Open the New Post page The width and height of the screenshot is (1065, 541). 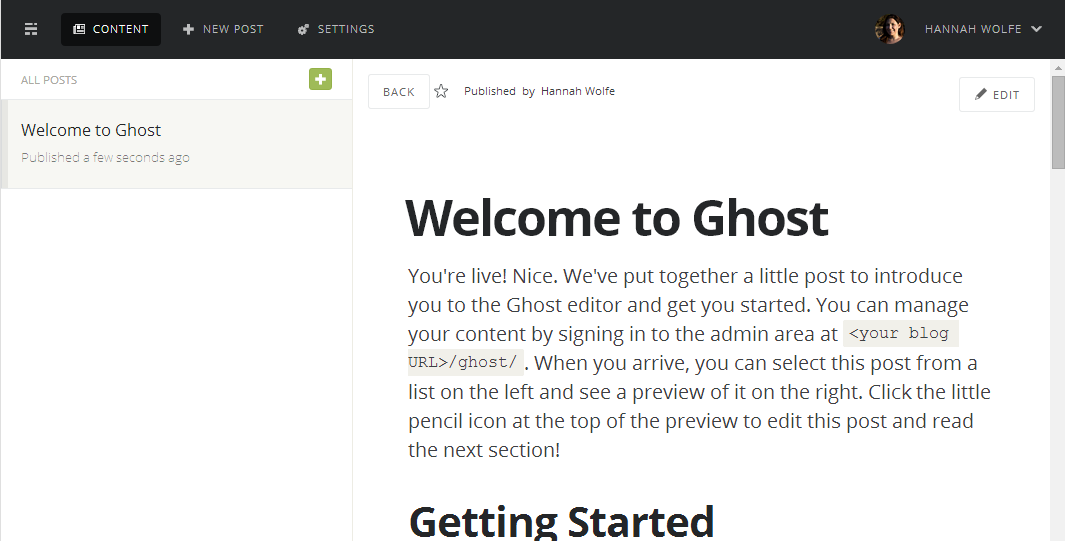coord(223,29)
